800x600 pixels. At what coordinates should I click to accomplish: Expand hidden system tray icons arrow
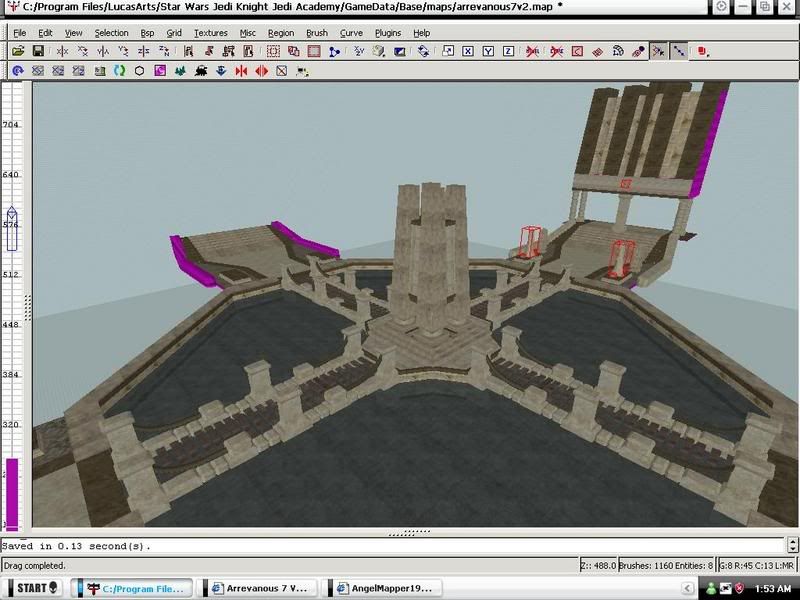click(x=687, y=589)
